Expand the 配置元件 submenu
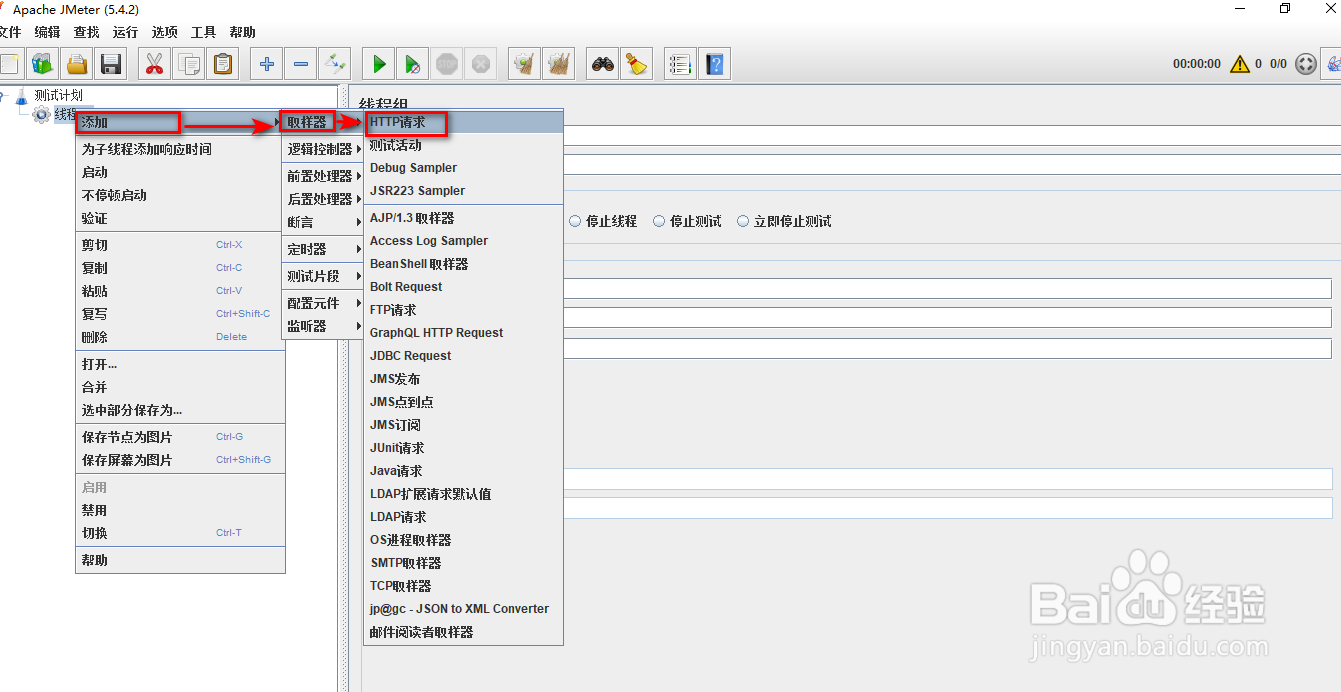Screen dimensions: 1341x692 pos(323,303)
